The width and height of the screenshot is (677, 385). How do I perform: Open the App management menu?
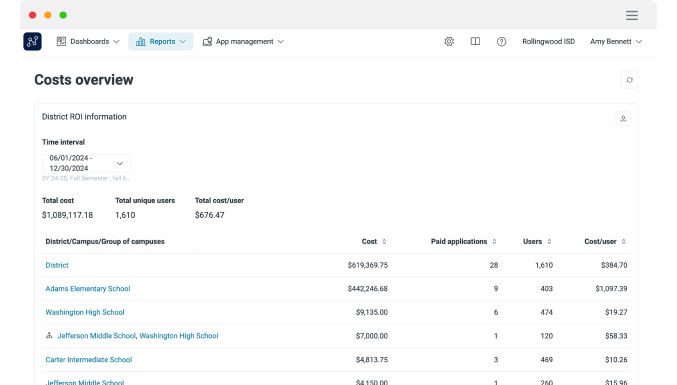coord(243,41)
